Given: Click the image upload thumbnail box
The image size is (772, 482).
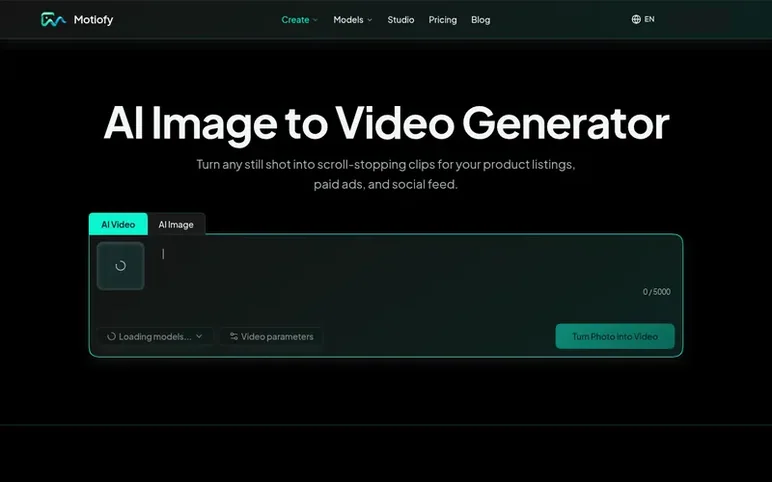Looking at the screenshot, I should 121,266.
